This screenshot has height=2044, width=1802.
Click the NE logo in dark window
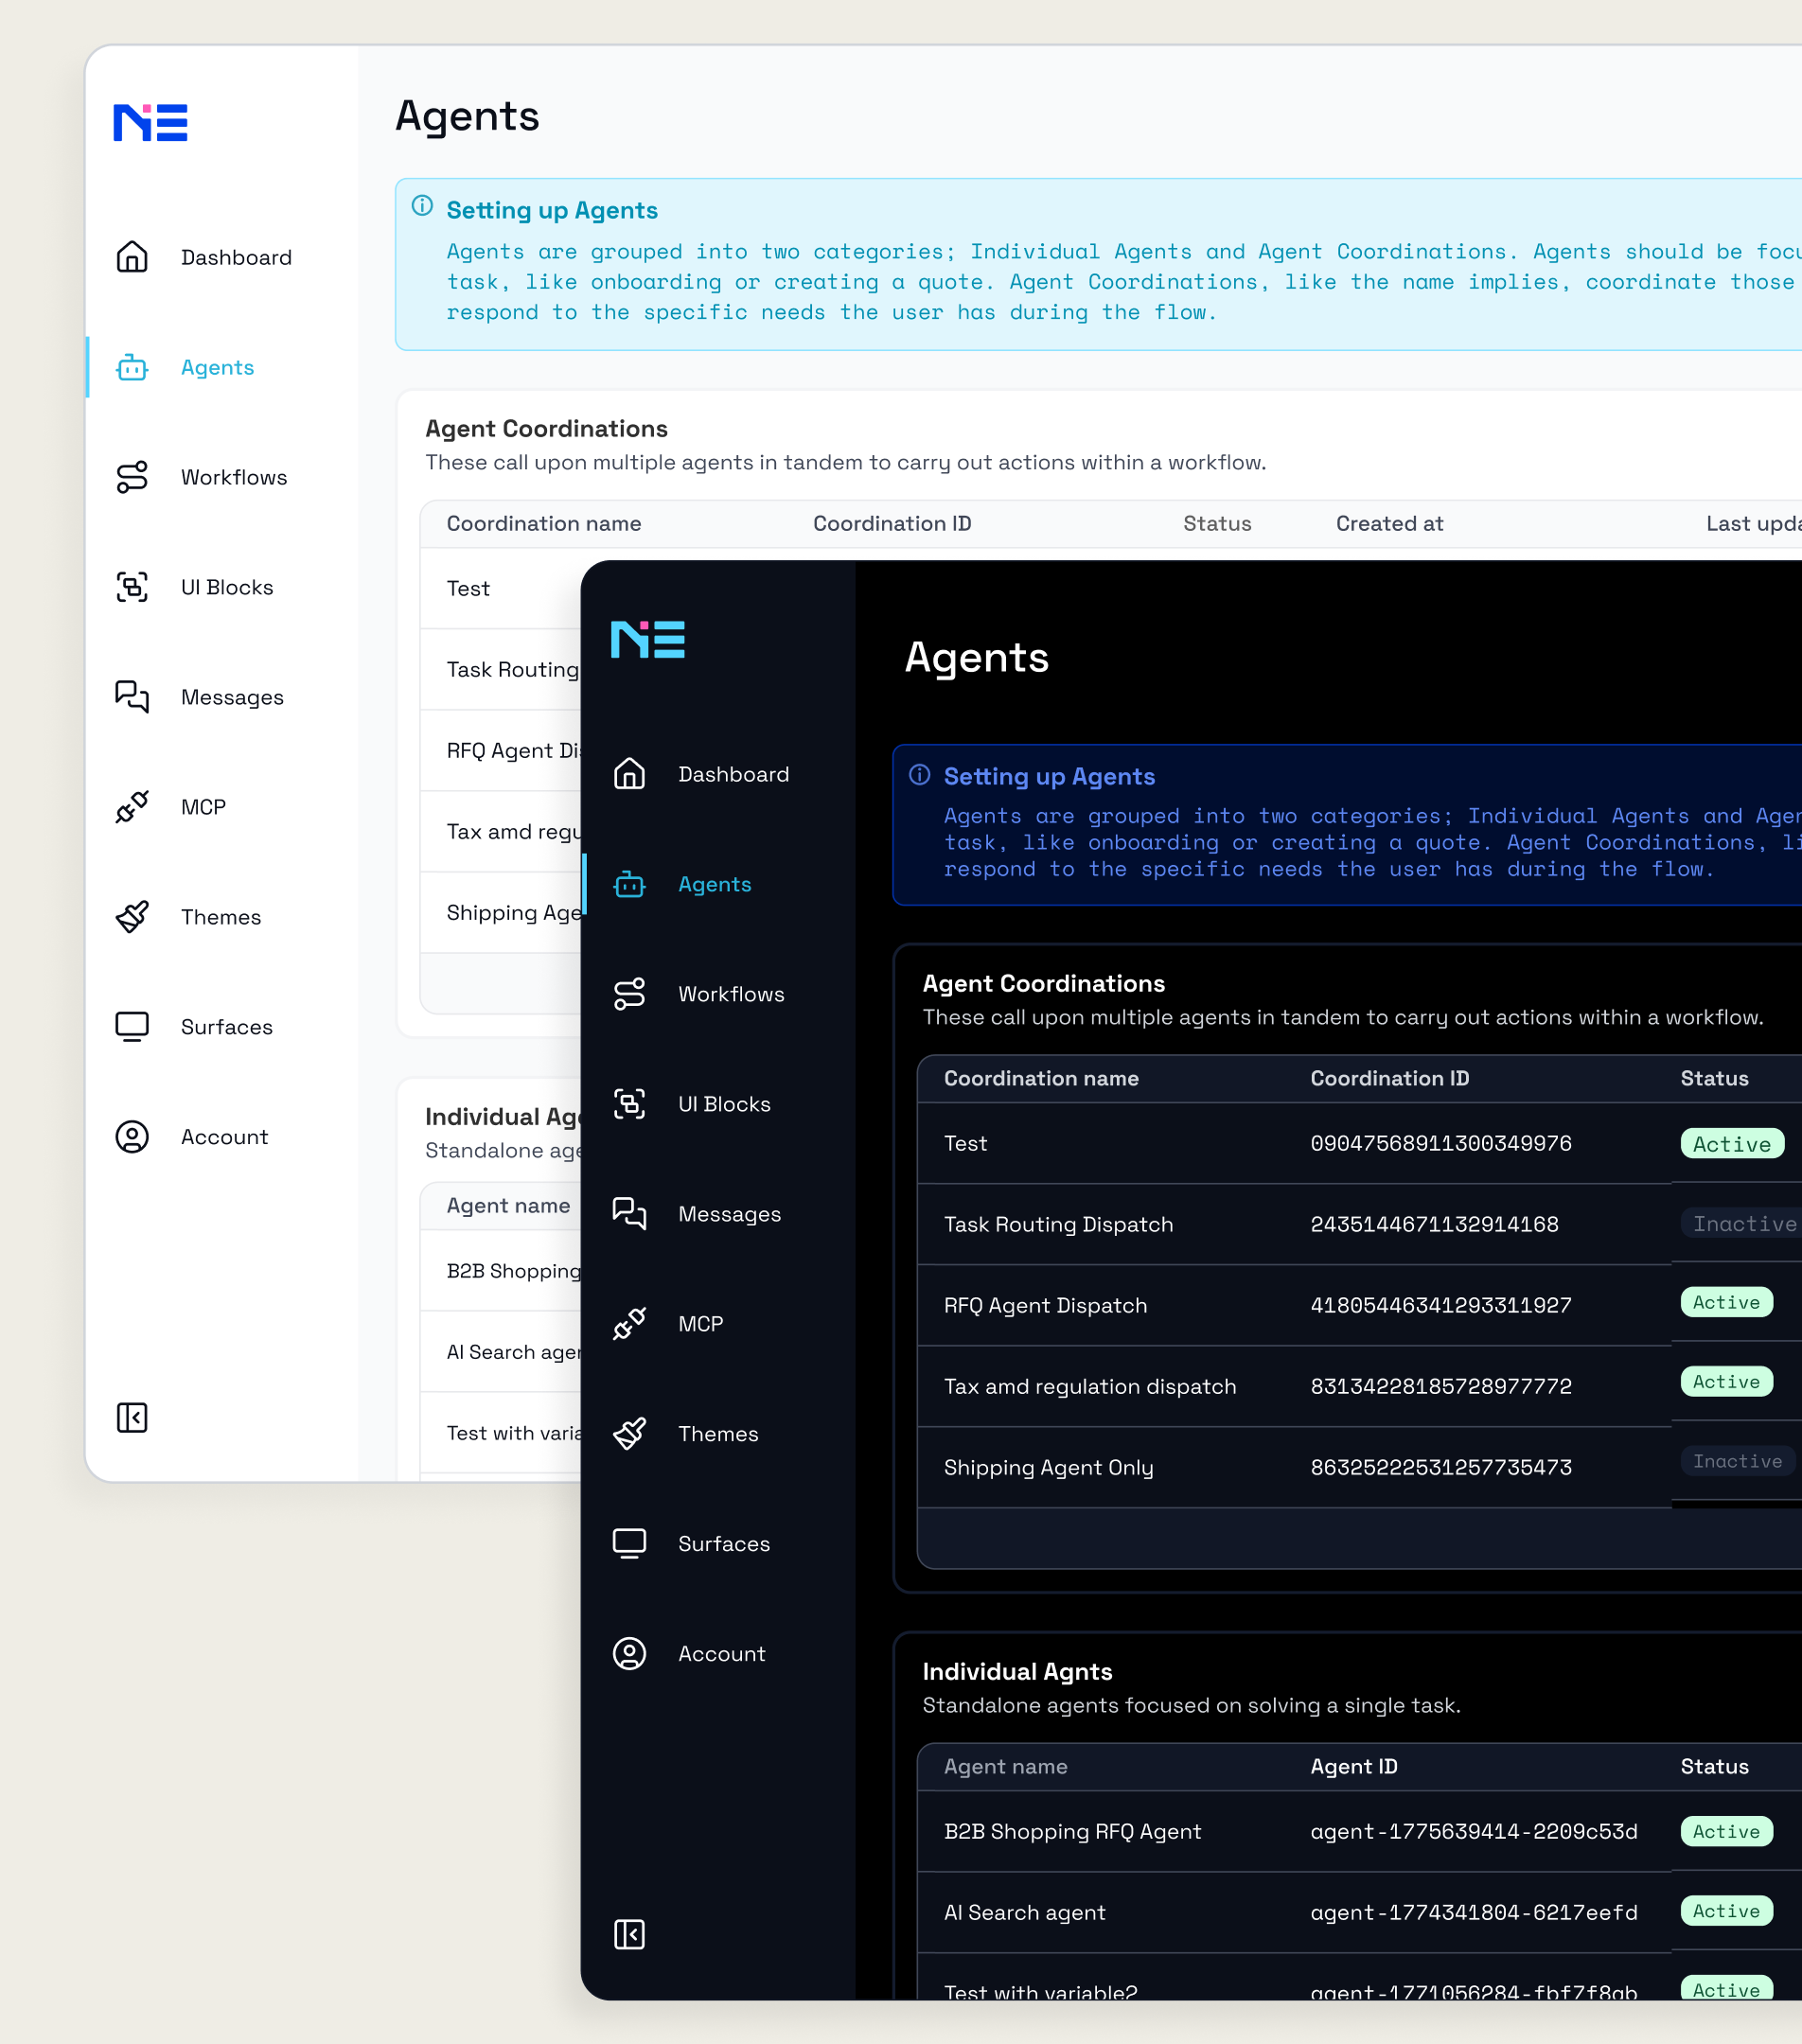pos(648,640)
